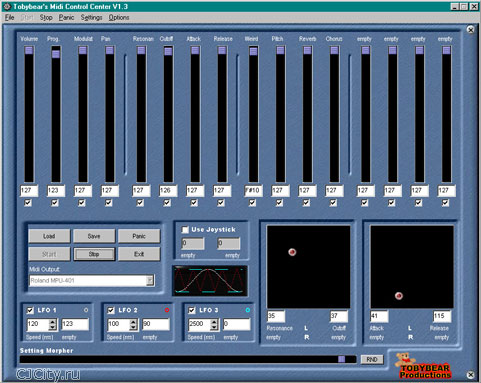Click the RND randomize button
This screenshot has width=481, height=383.
tap(372, 359)
